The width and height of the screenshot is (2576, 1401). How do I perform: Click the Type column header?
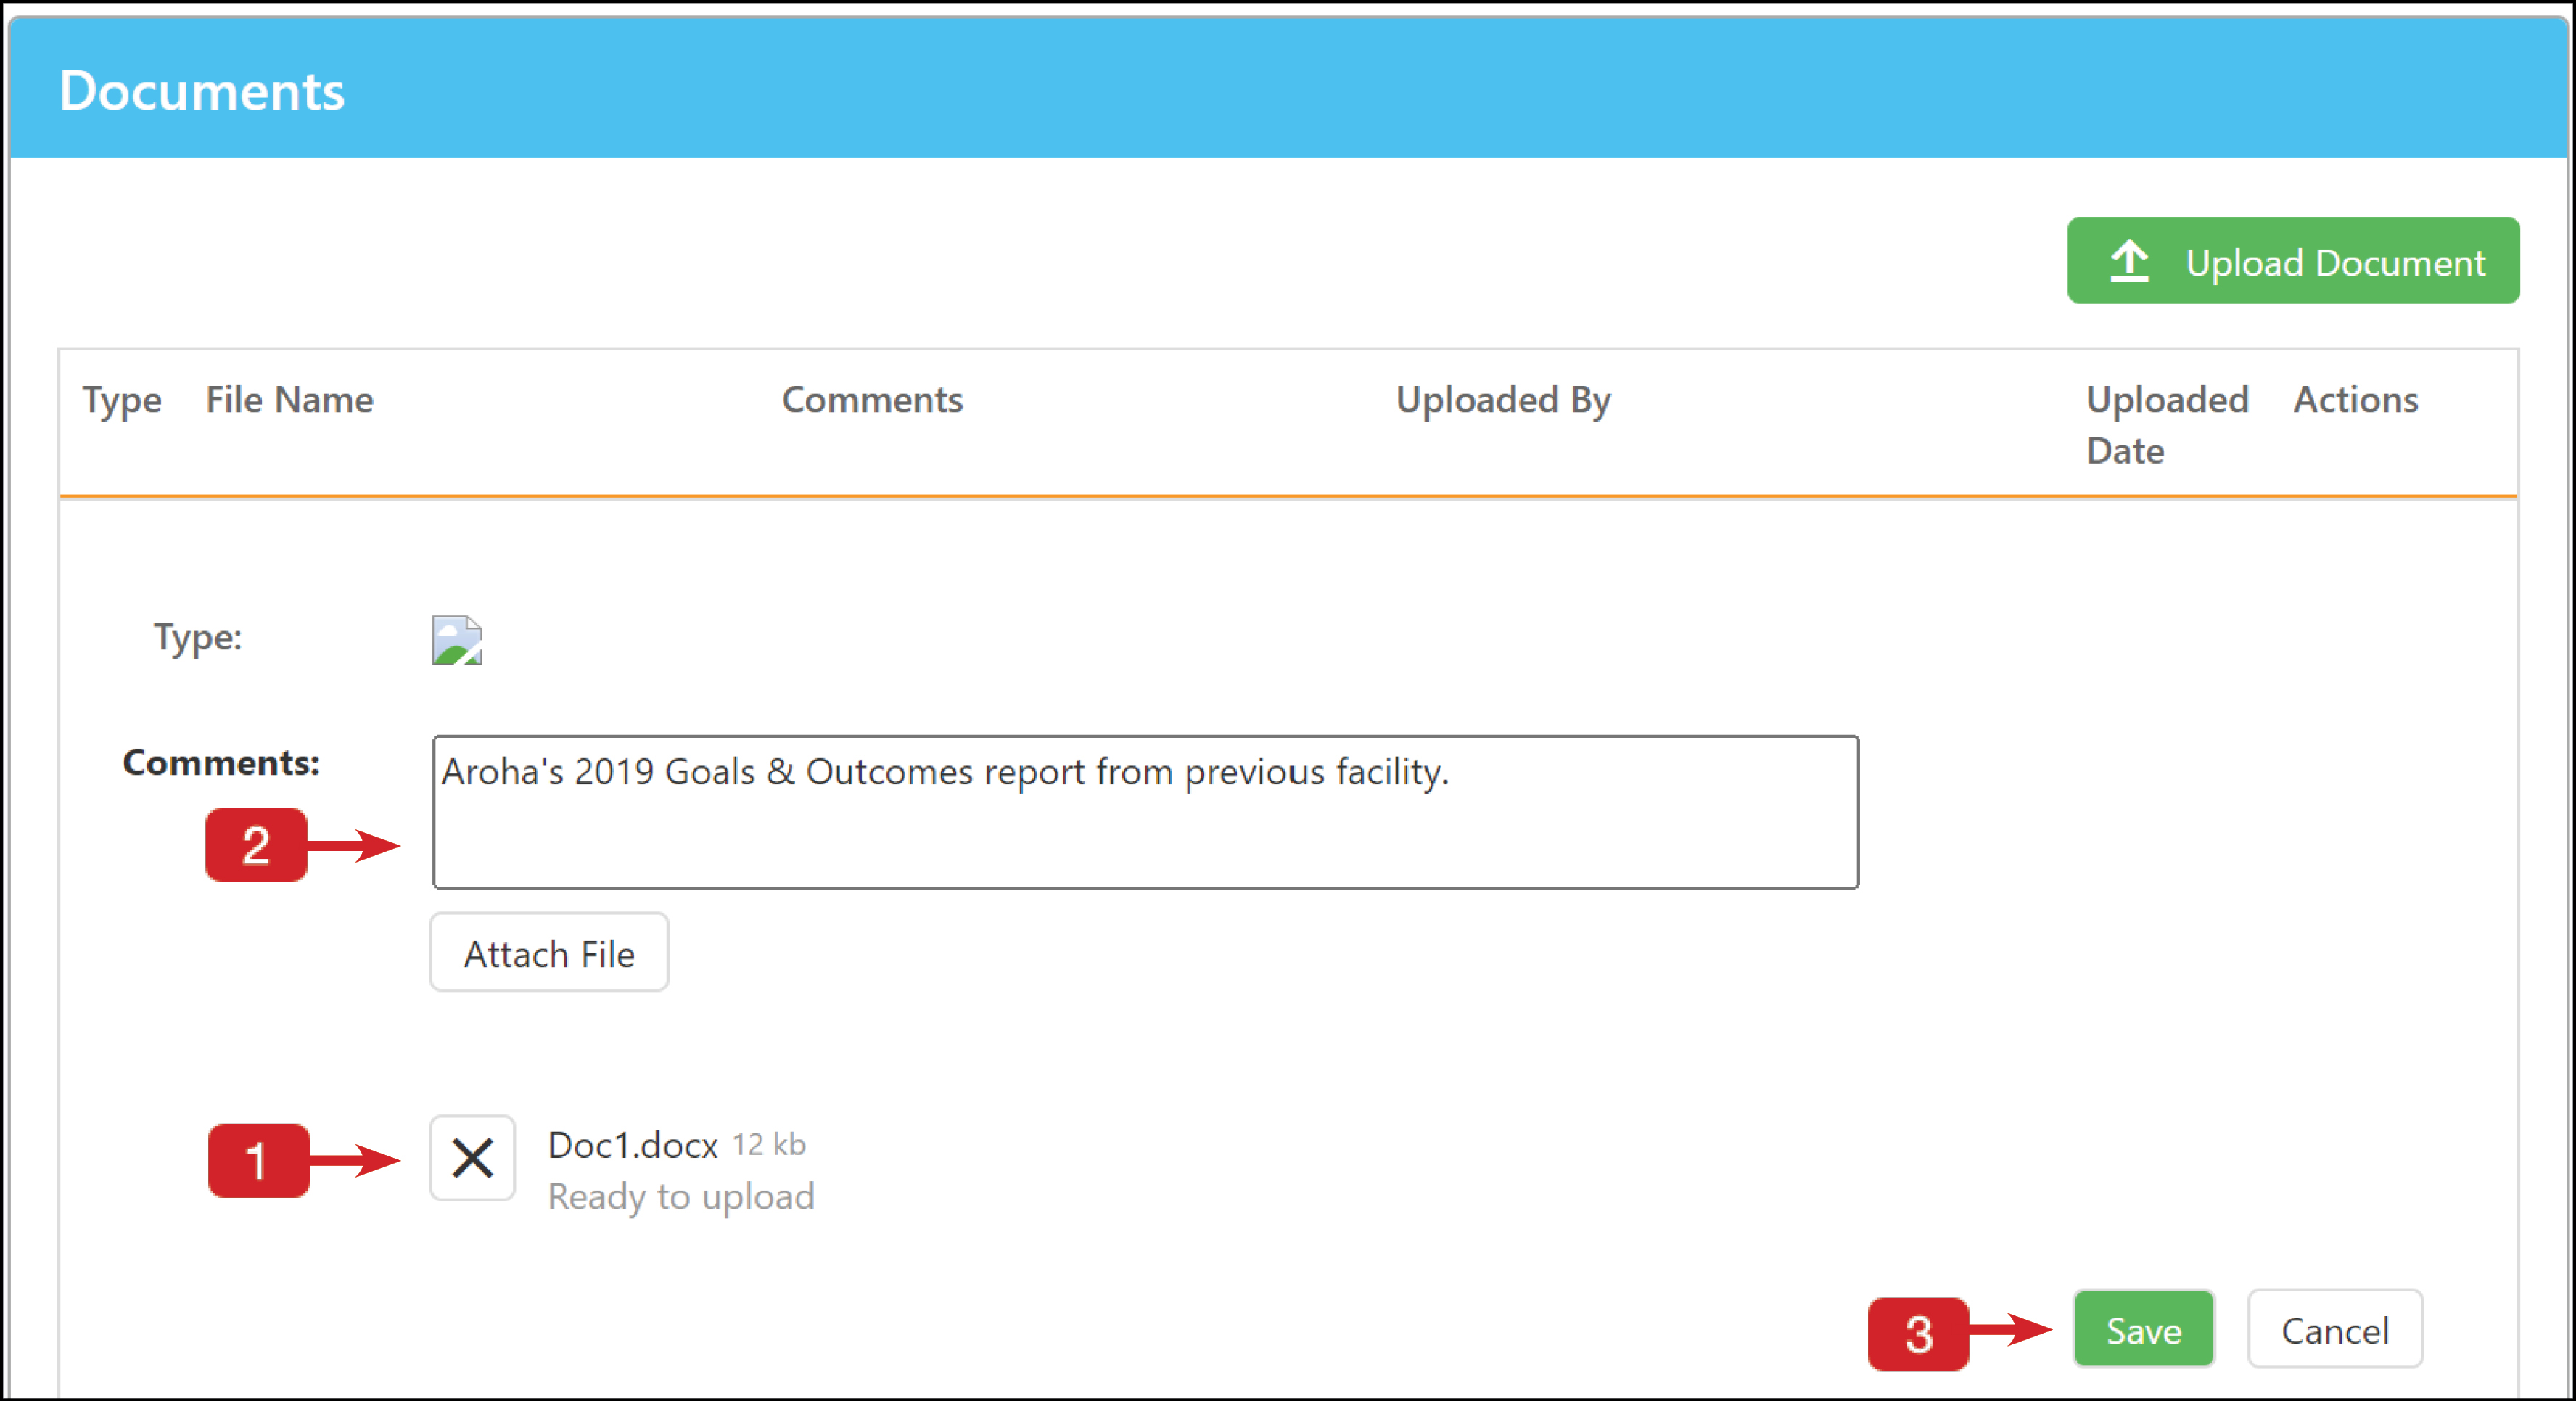point(122,400)
